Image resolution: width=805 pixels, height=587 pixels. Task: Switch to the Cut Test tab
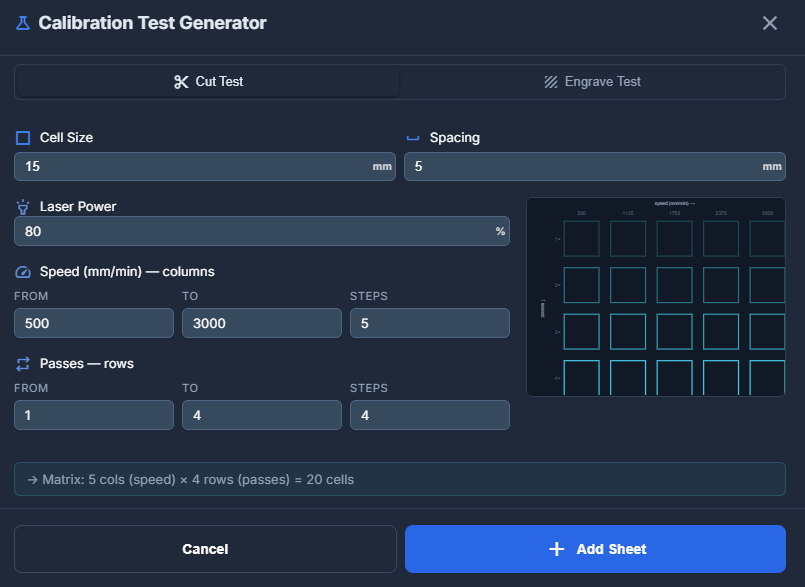click(208, 82)
